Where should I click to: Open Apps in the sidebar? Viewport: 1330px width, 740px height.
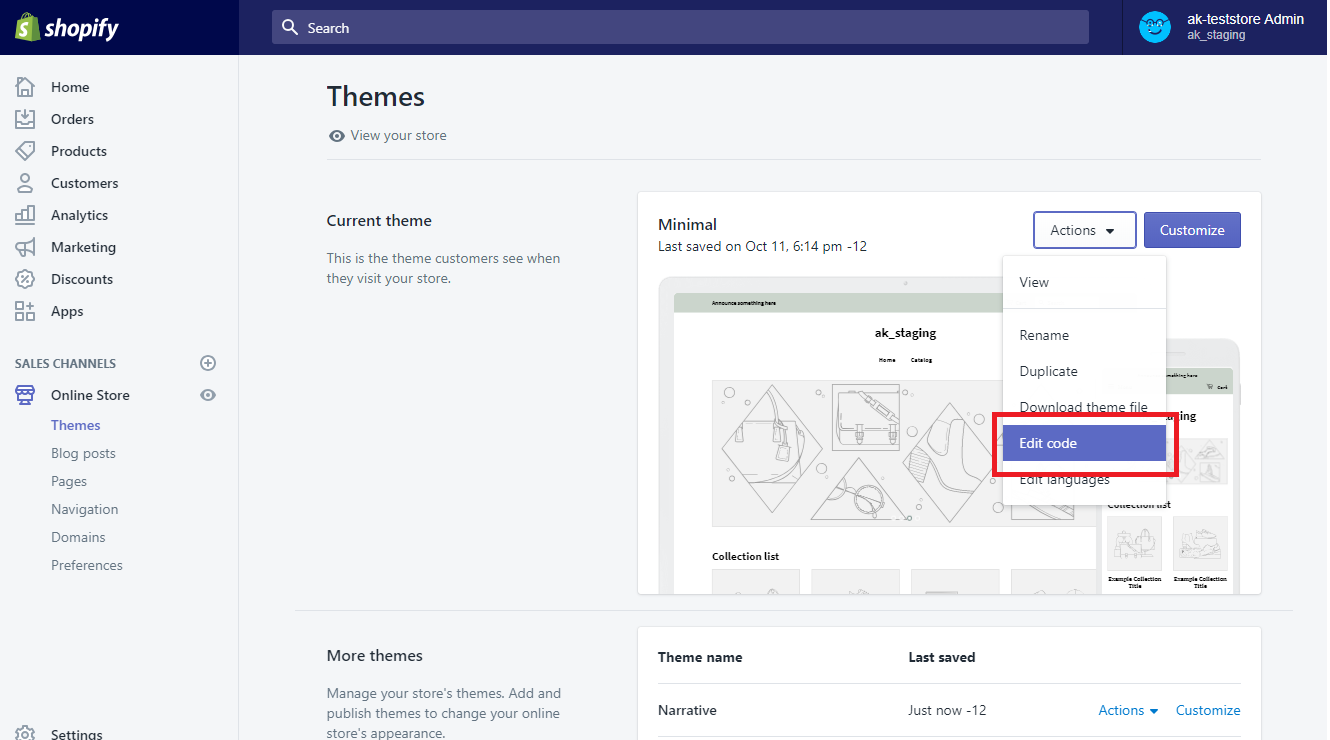tap(67, 311)
